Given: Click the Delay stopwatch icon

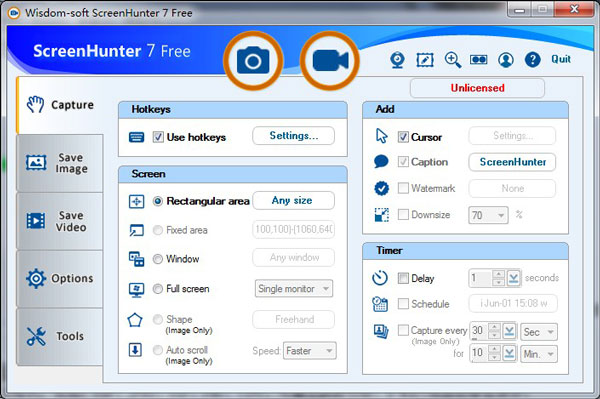Looking at the screenshot, I should point(380,278).
